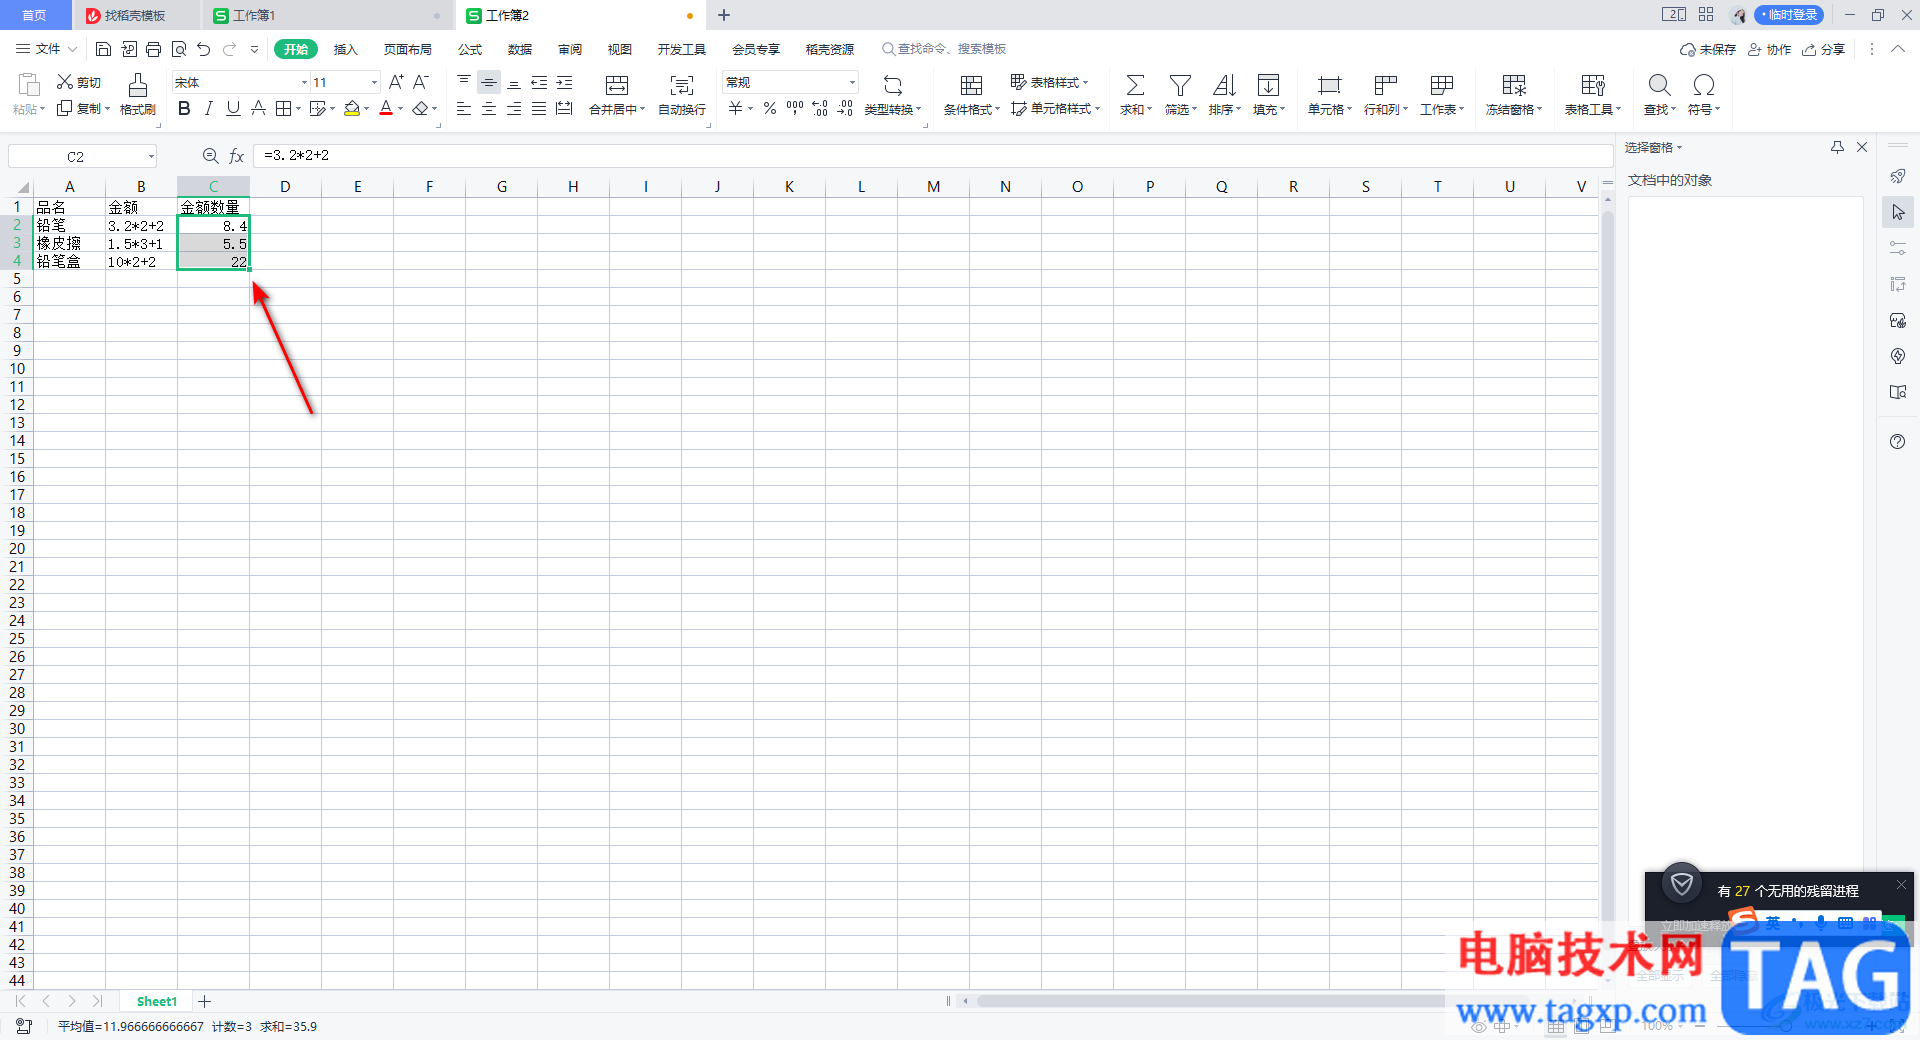
Task: Click the Symbol (符号) omega icon
Action: (1704, 85)
